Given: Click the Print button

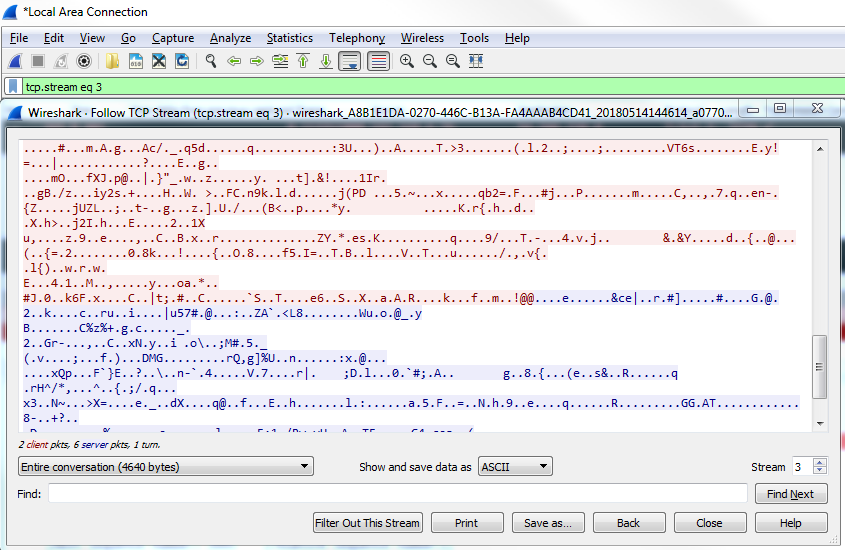Looking at the screenshot, I should point(467,523).
